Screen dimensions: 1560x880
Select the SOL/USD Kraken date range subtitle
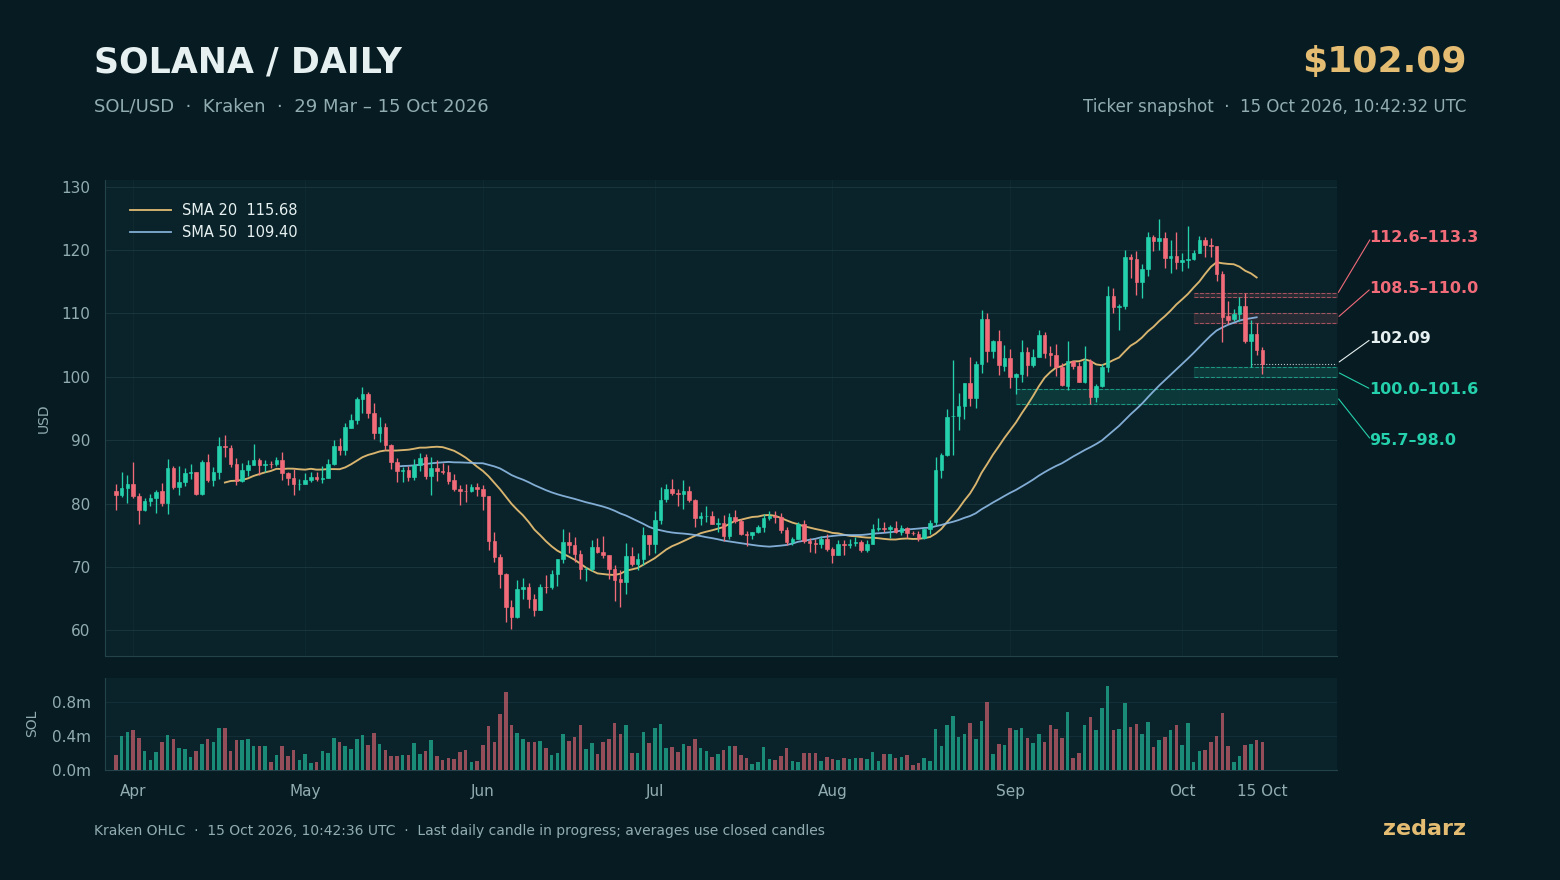(x=291, y=106)
